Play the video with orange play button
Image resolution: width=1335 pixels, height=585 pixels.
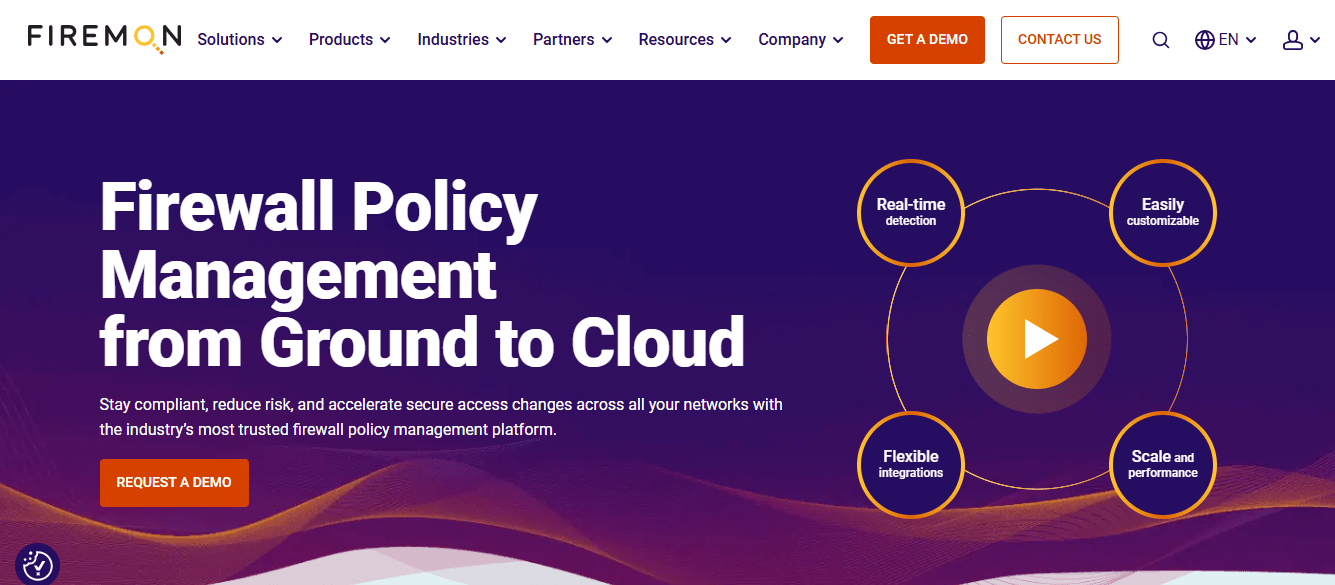[x=1036, y=340]
